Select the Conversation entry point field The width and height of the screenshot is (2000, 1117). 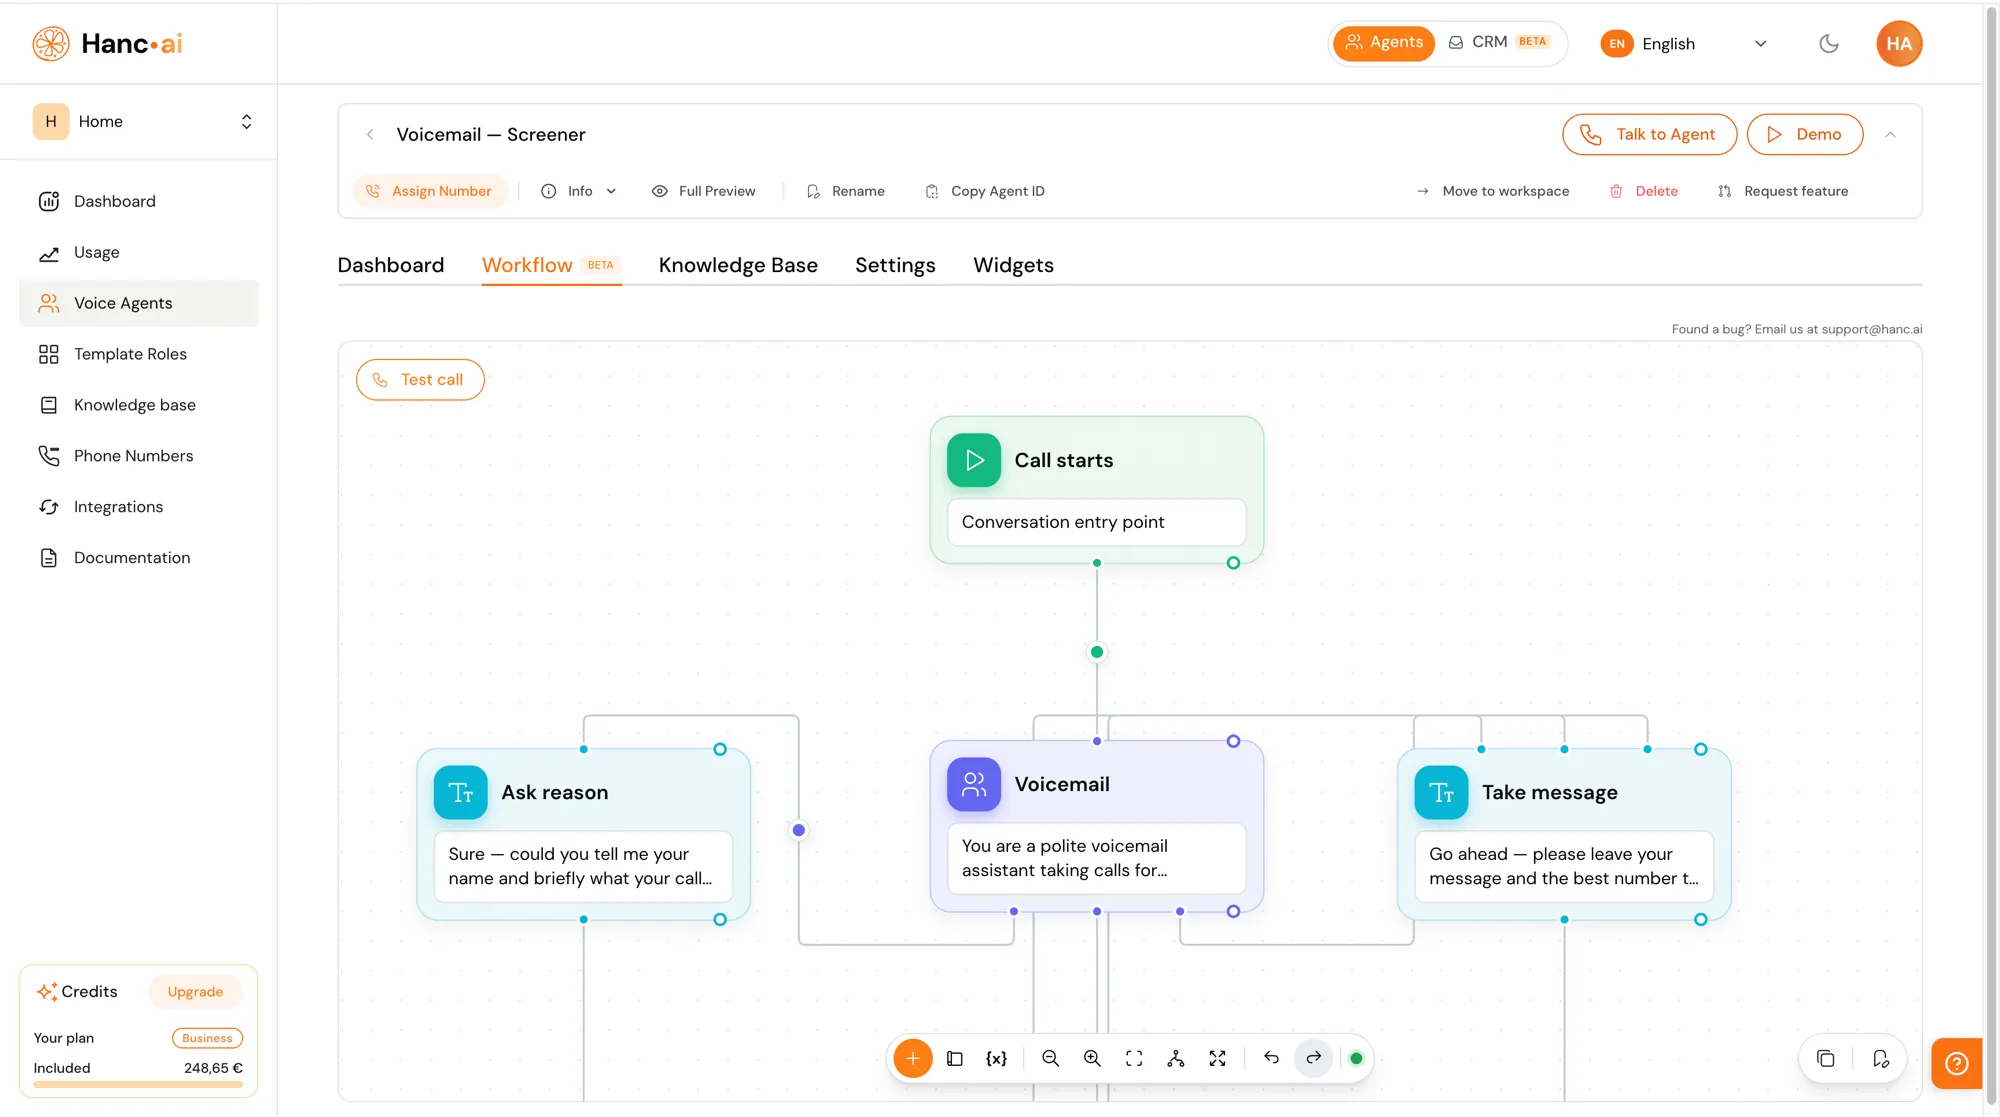point(1096,522)
